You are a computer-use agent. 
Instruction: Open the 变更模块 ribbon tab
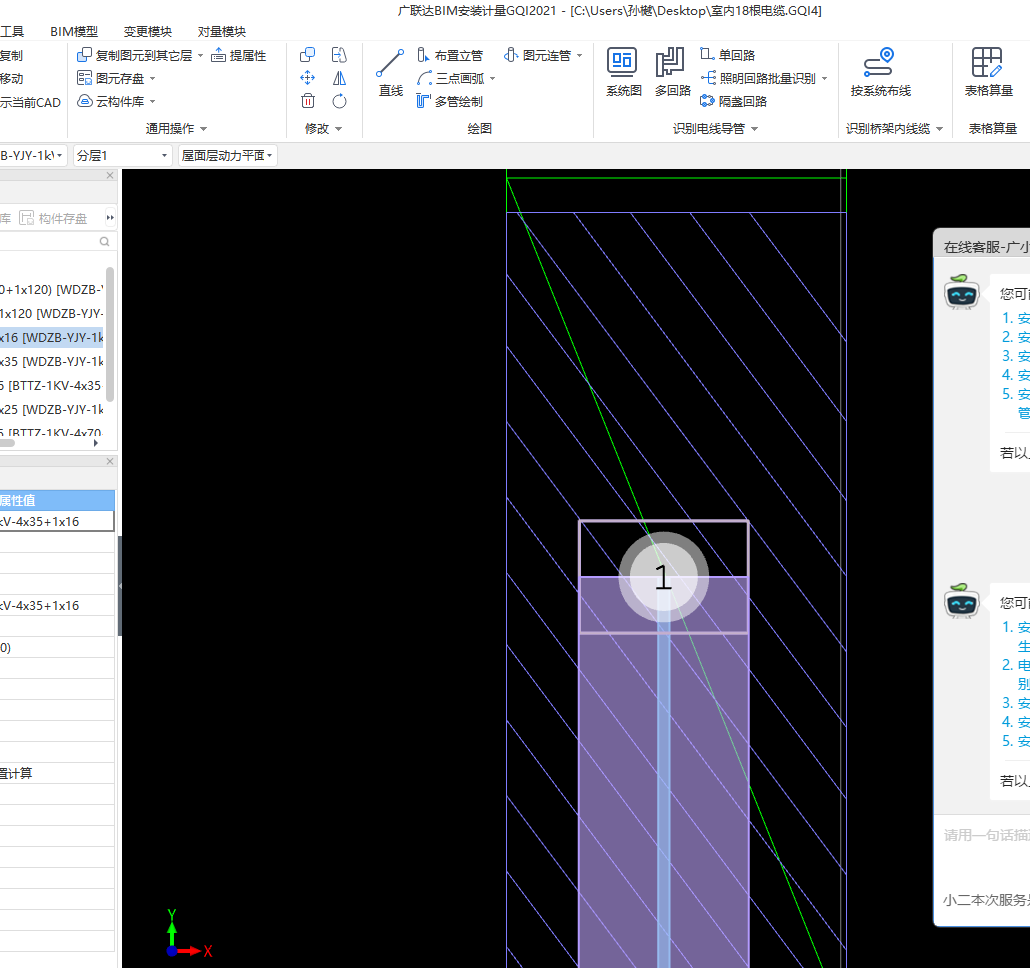[x=148, y=32]
